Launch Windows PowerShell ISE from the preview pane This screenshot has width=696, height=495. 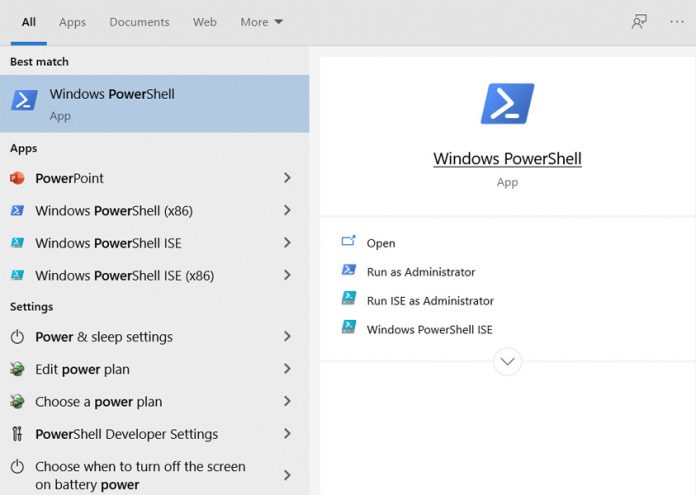pyautogui.click(x=430, y=329)
